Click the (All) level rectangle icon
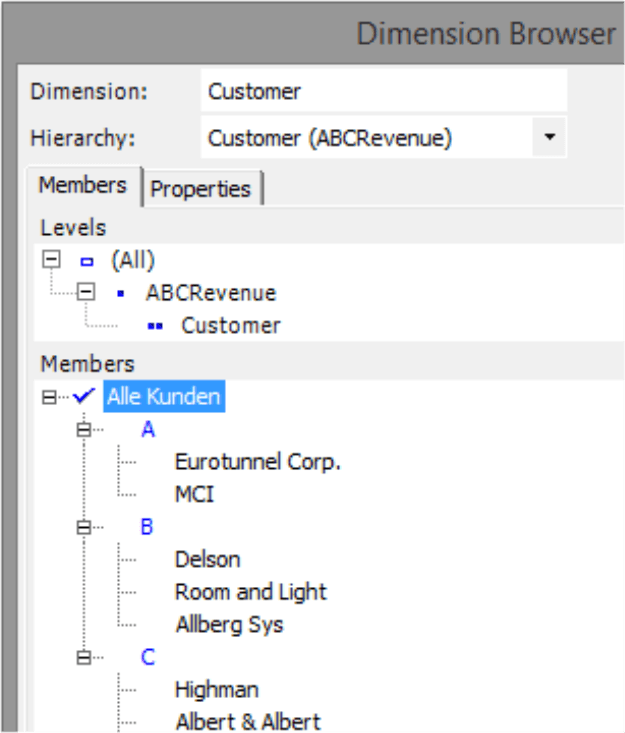This screenshot has width=625, height=733. click(x=87, y=261)
